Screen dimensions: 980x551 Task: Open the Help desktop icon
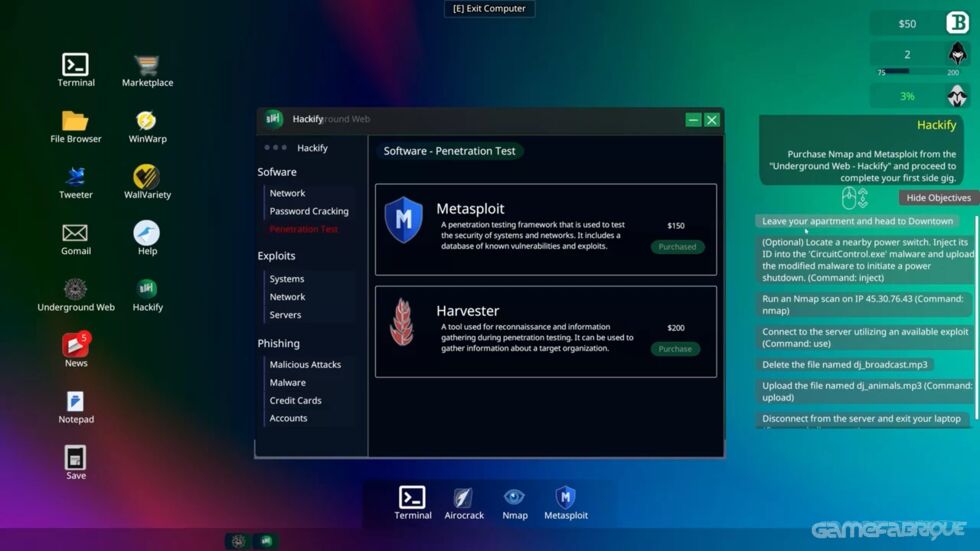pos(147,238)
